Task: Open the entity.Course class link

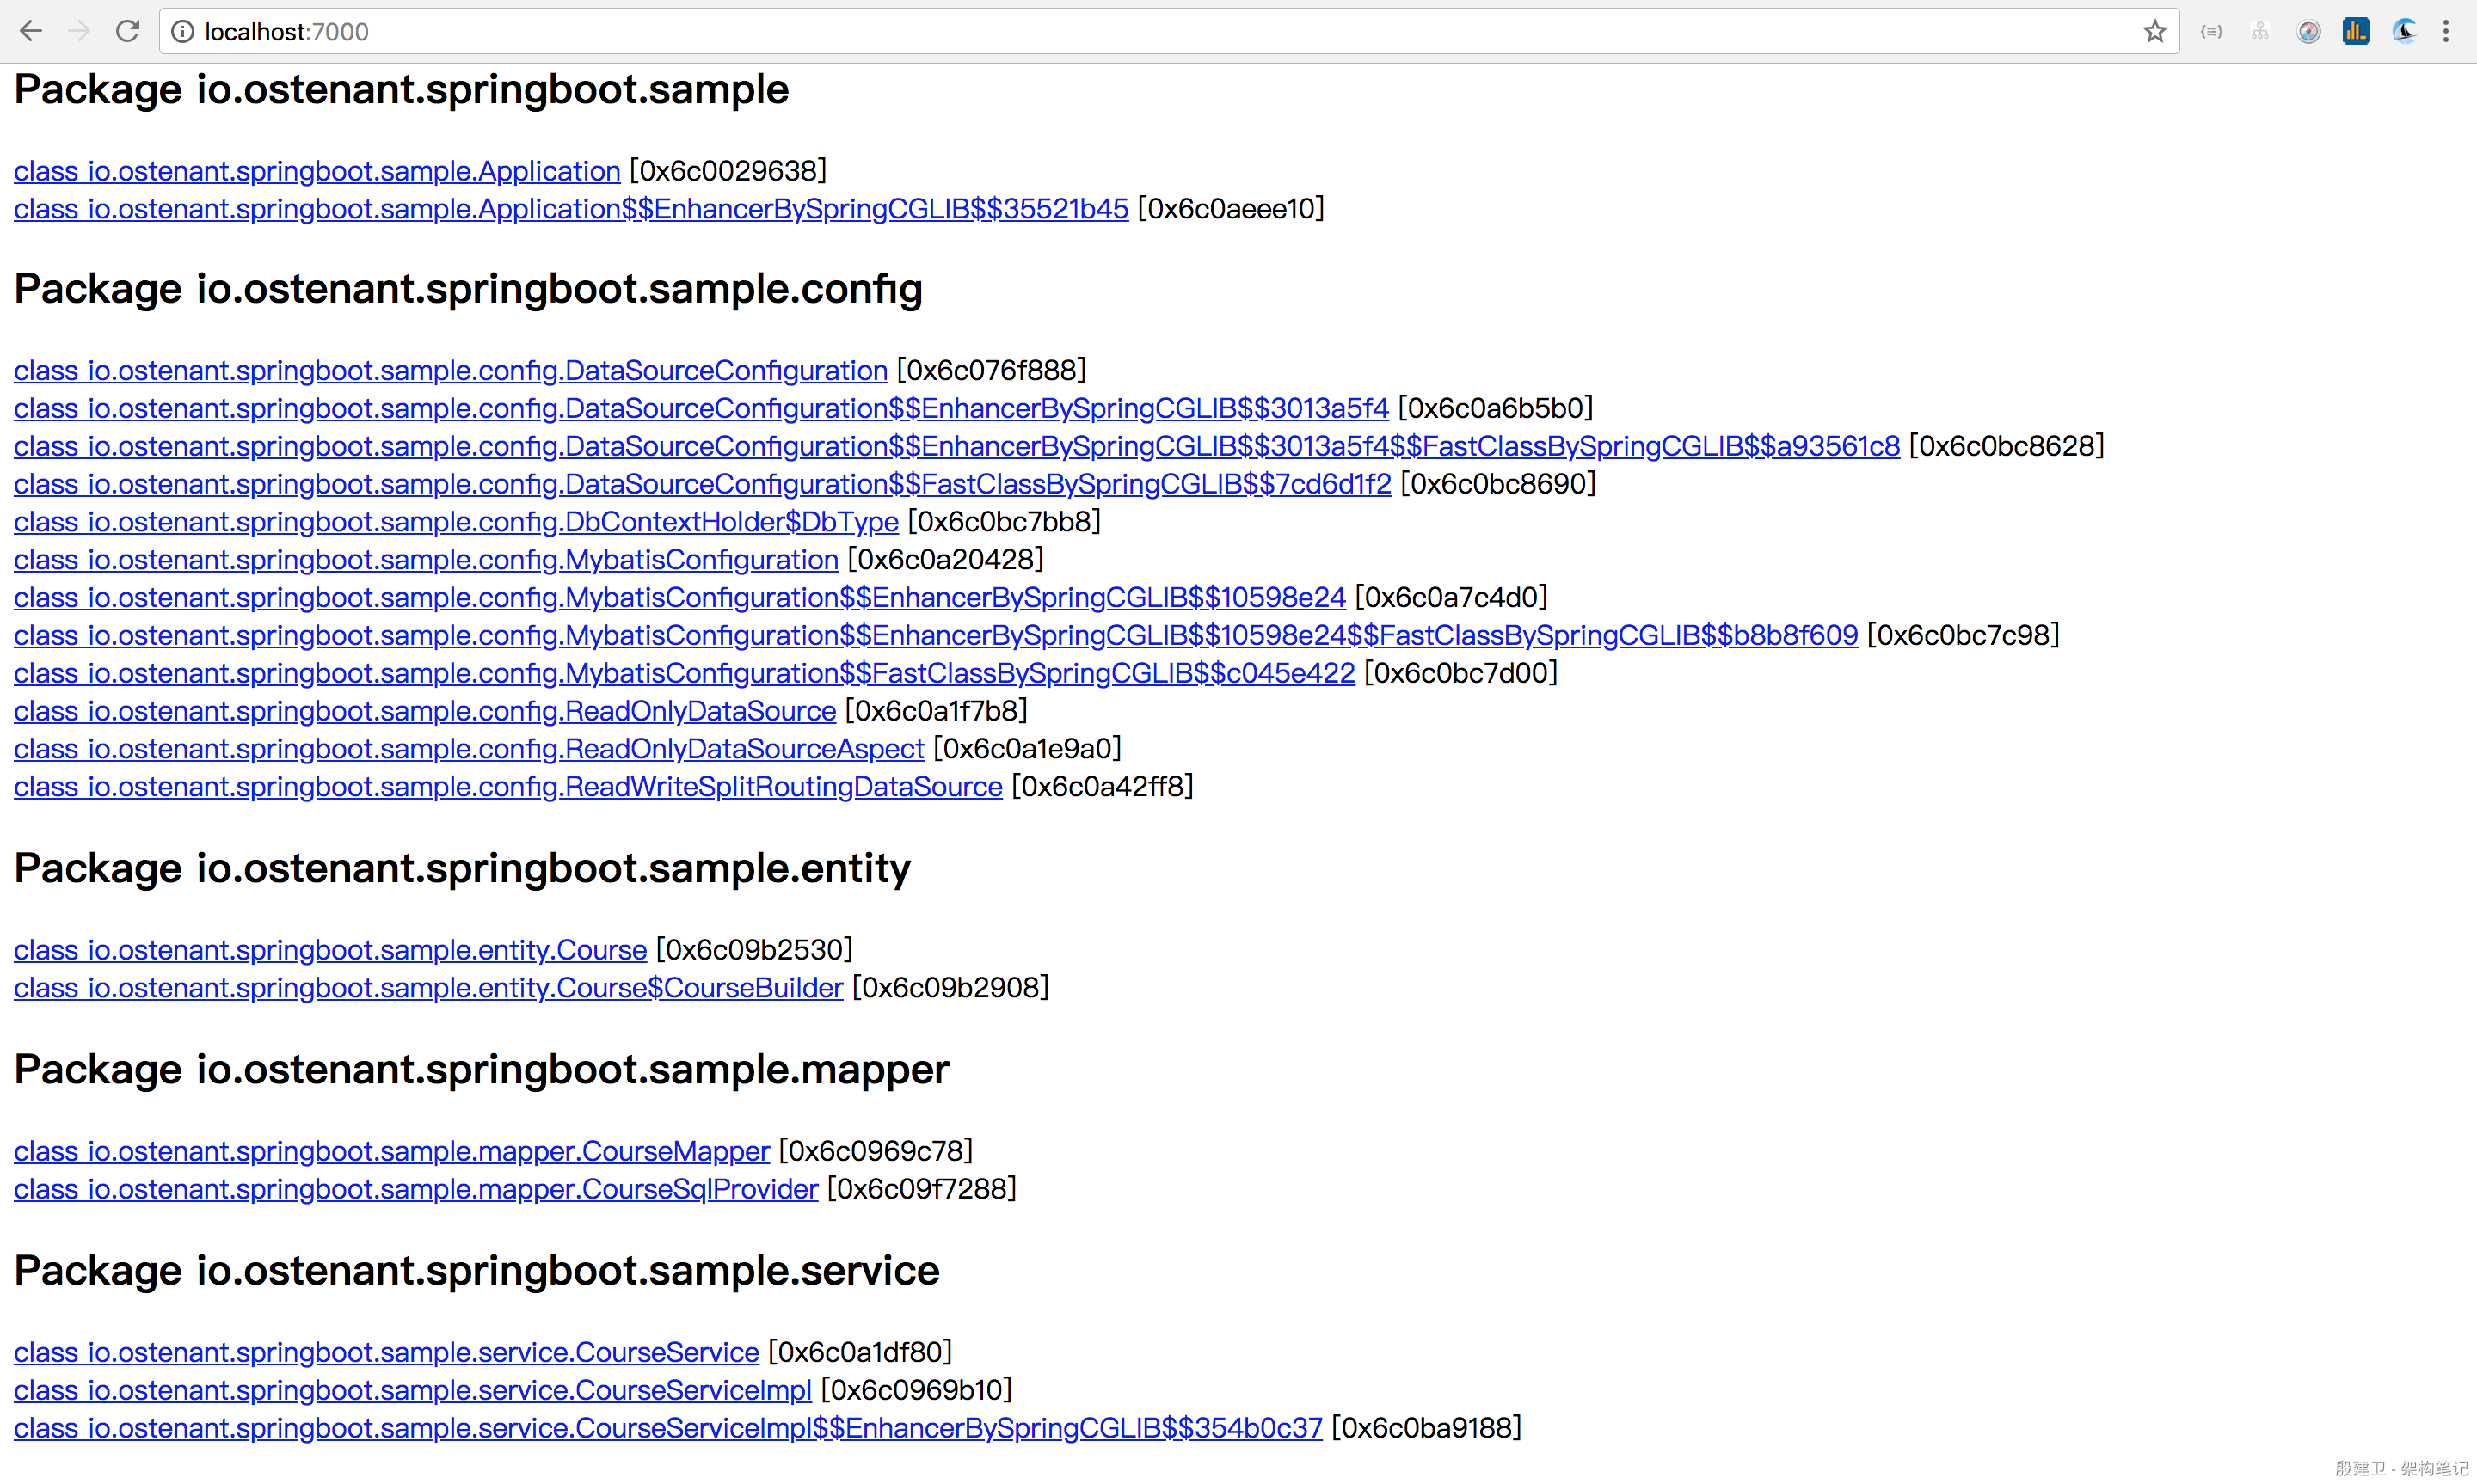Action: click(330, 950)
